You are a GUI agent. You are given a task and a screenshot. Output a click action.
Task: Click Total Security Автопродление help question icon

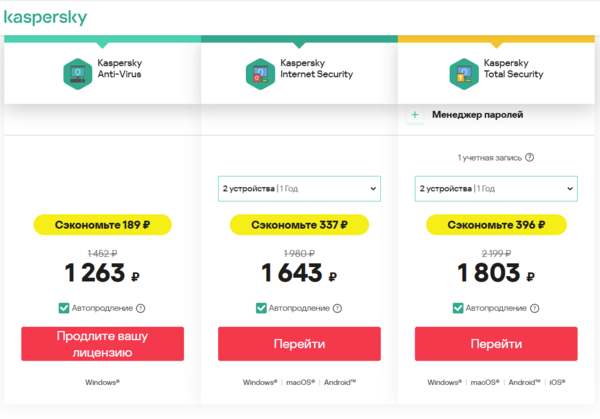click(534, 309)
